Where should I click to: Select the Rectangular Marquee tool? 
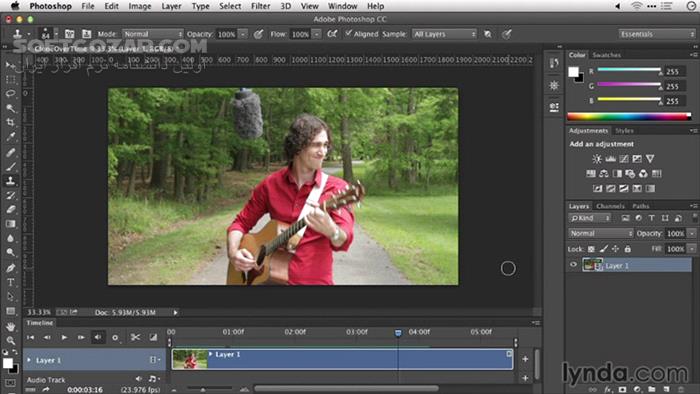click(x=10, y=79)
